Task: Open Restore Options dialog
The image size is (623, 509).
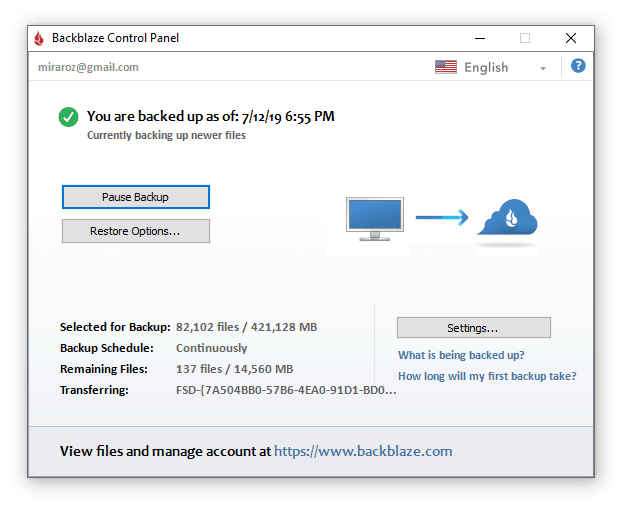Action: [x=136, y=231]
